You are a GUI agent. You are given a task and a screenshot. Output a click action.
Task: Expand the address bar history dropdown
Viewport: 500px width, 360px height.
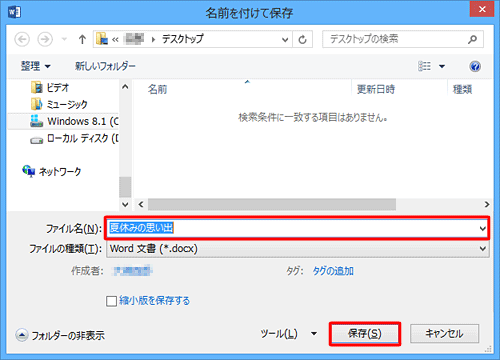point(285,40)
